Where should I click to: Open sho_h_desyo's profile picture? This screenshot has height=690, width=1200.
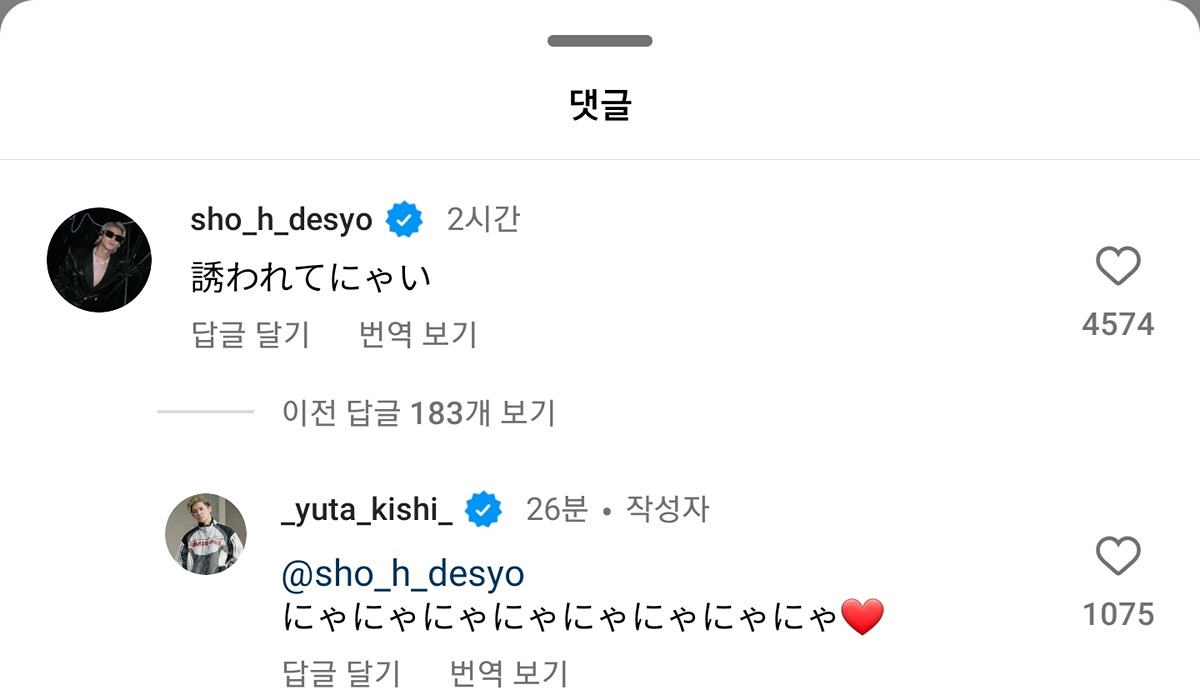point(99,260)
